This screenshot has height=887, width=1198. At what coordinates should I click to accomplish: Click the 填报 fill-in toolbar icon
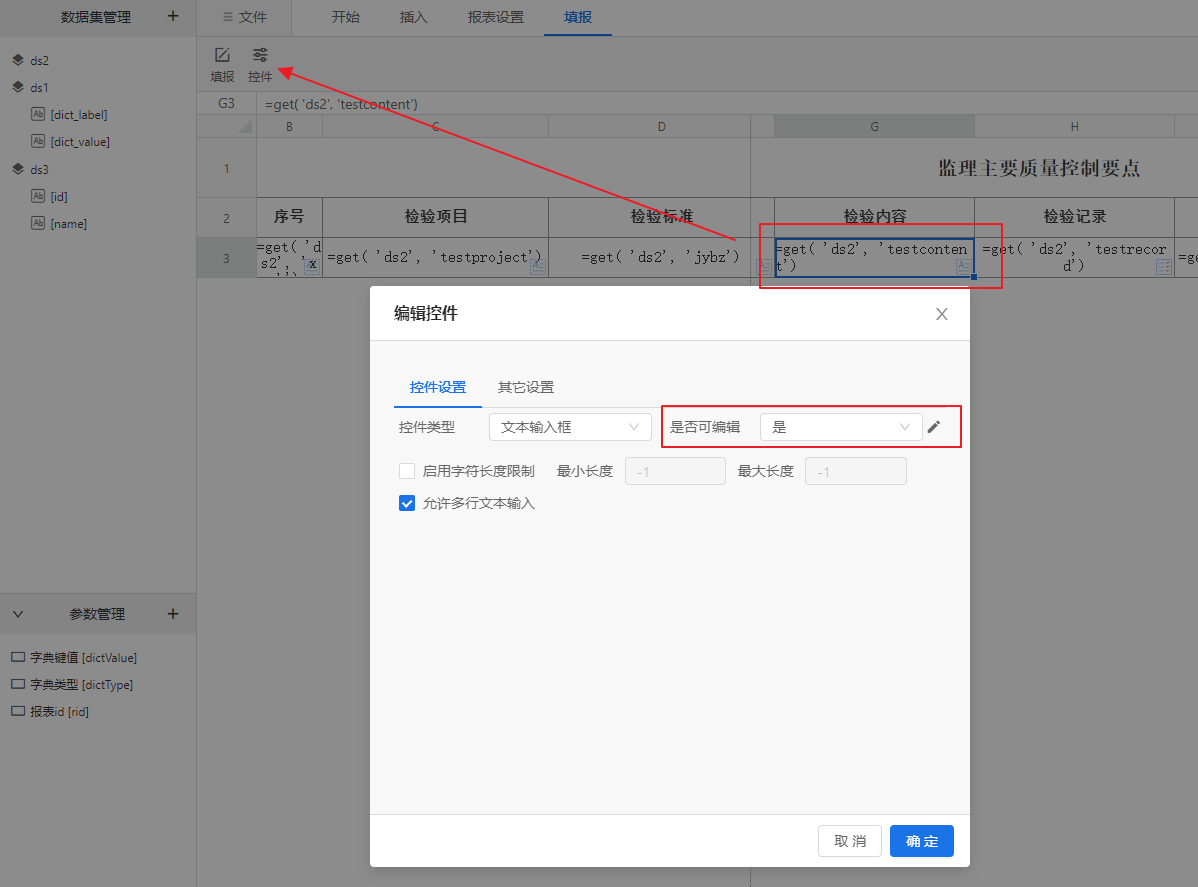pos(222,55)
